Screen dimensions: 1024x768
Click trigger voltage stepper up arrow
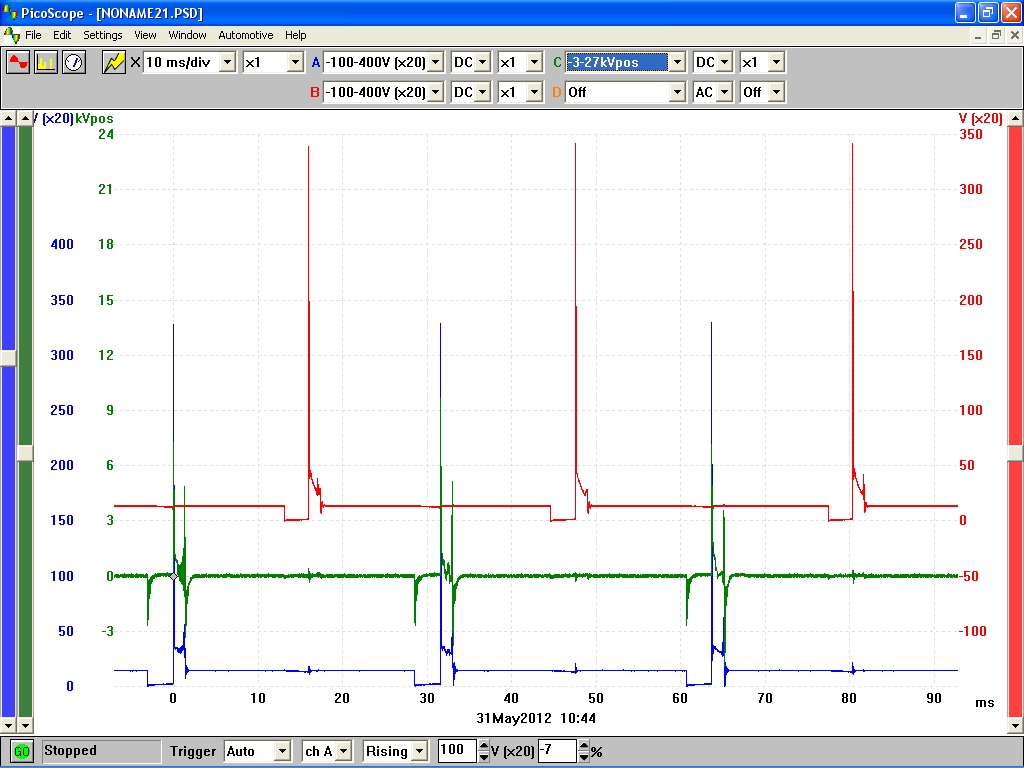(484, 745)
